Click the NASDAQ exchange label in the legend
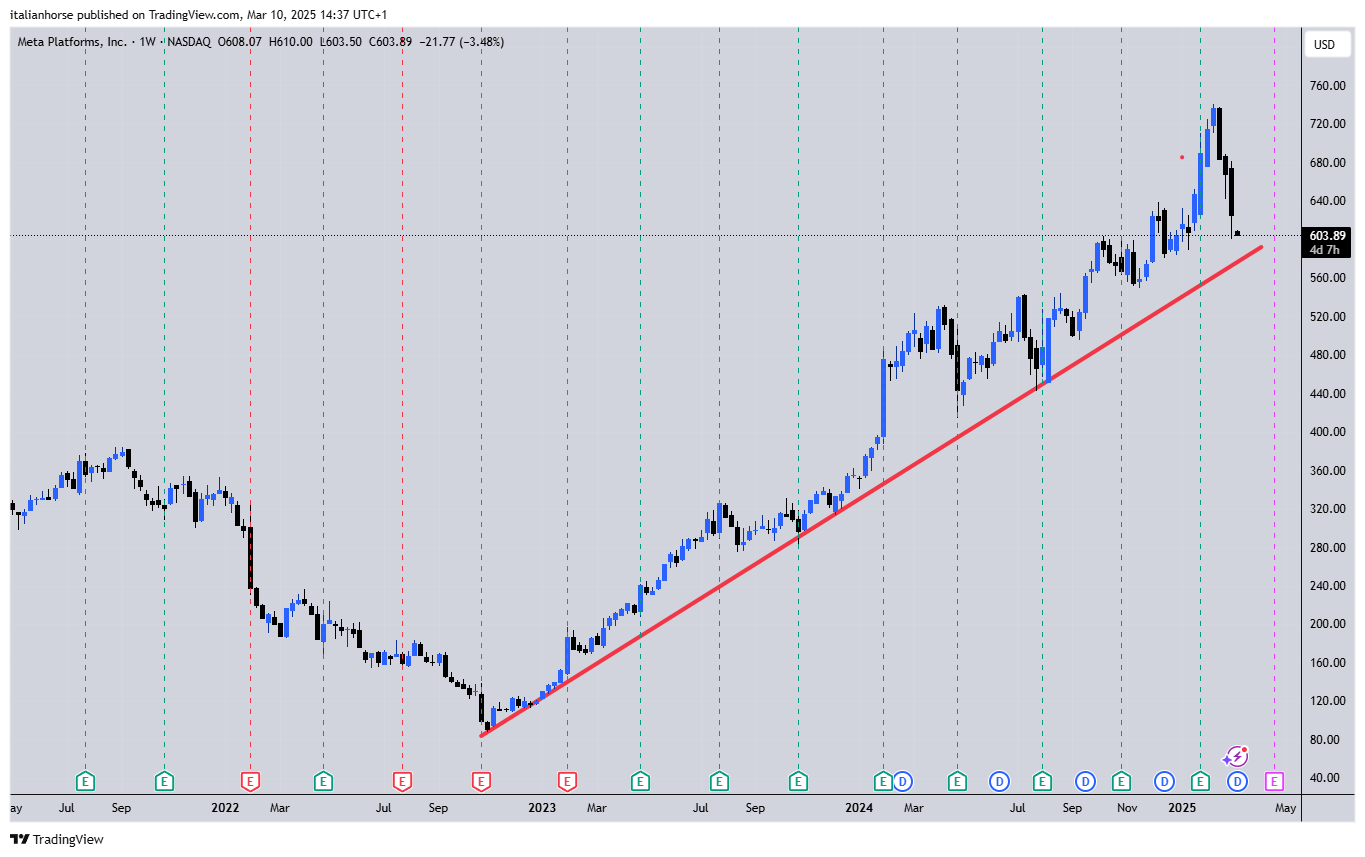This screenshot has height=857, width=1365. [191, 42]
